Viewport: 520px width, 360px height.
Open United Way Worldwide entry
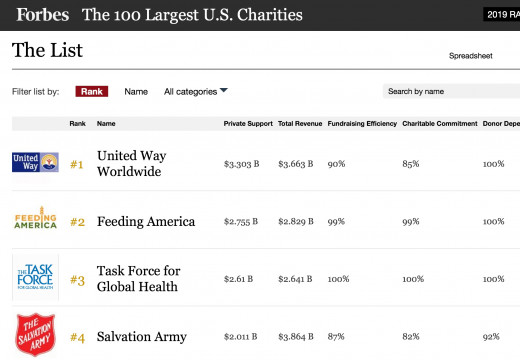point(132,163)
